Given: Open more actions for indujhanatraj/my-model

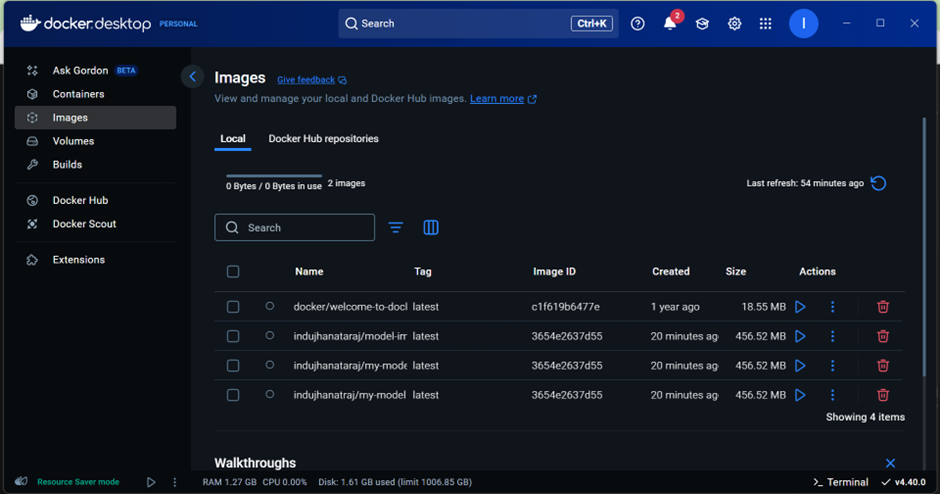Looking at the screenshot, I should 832,395.
